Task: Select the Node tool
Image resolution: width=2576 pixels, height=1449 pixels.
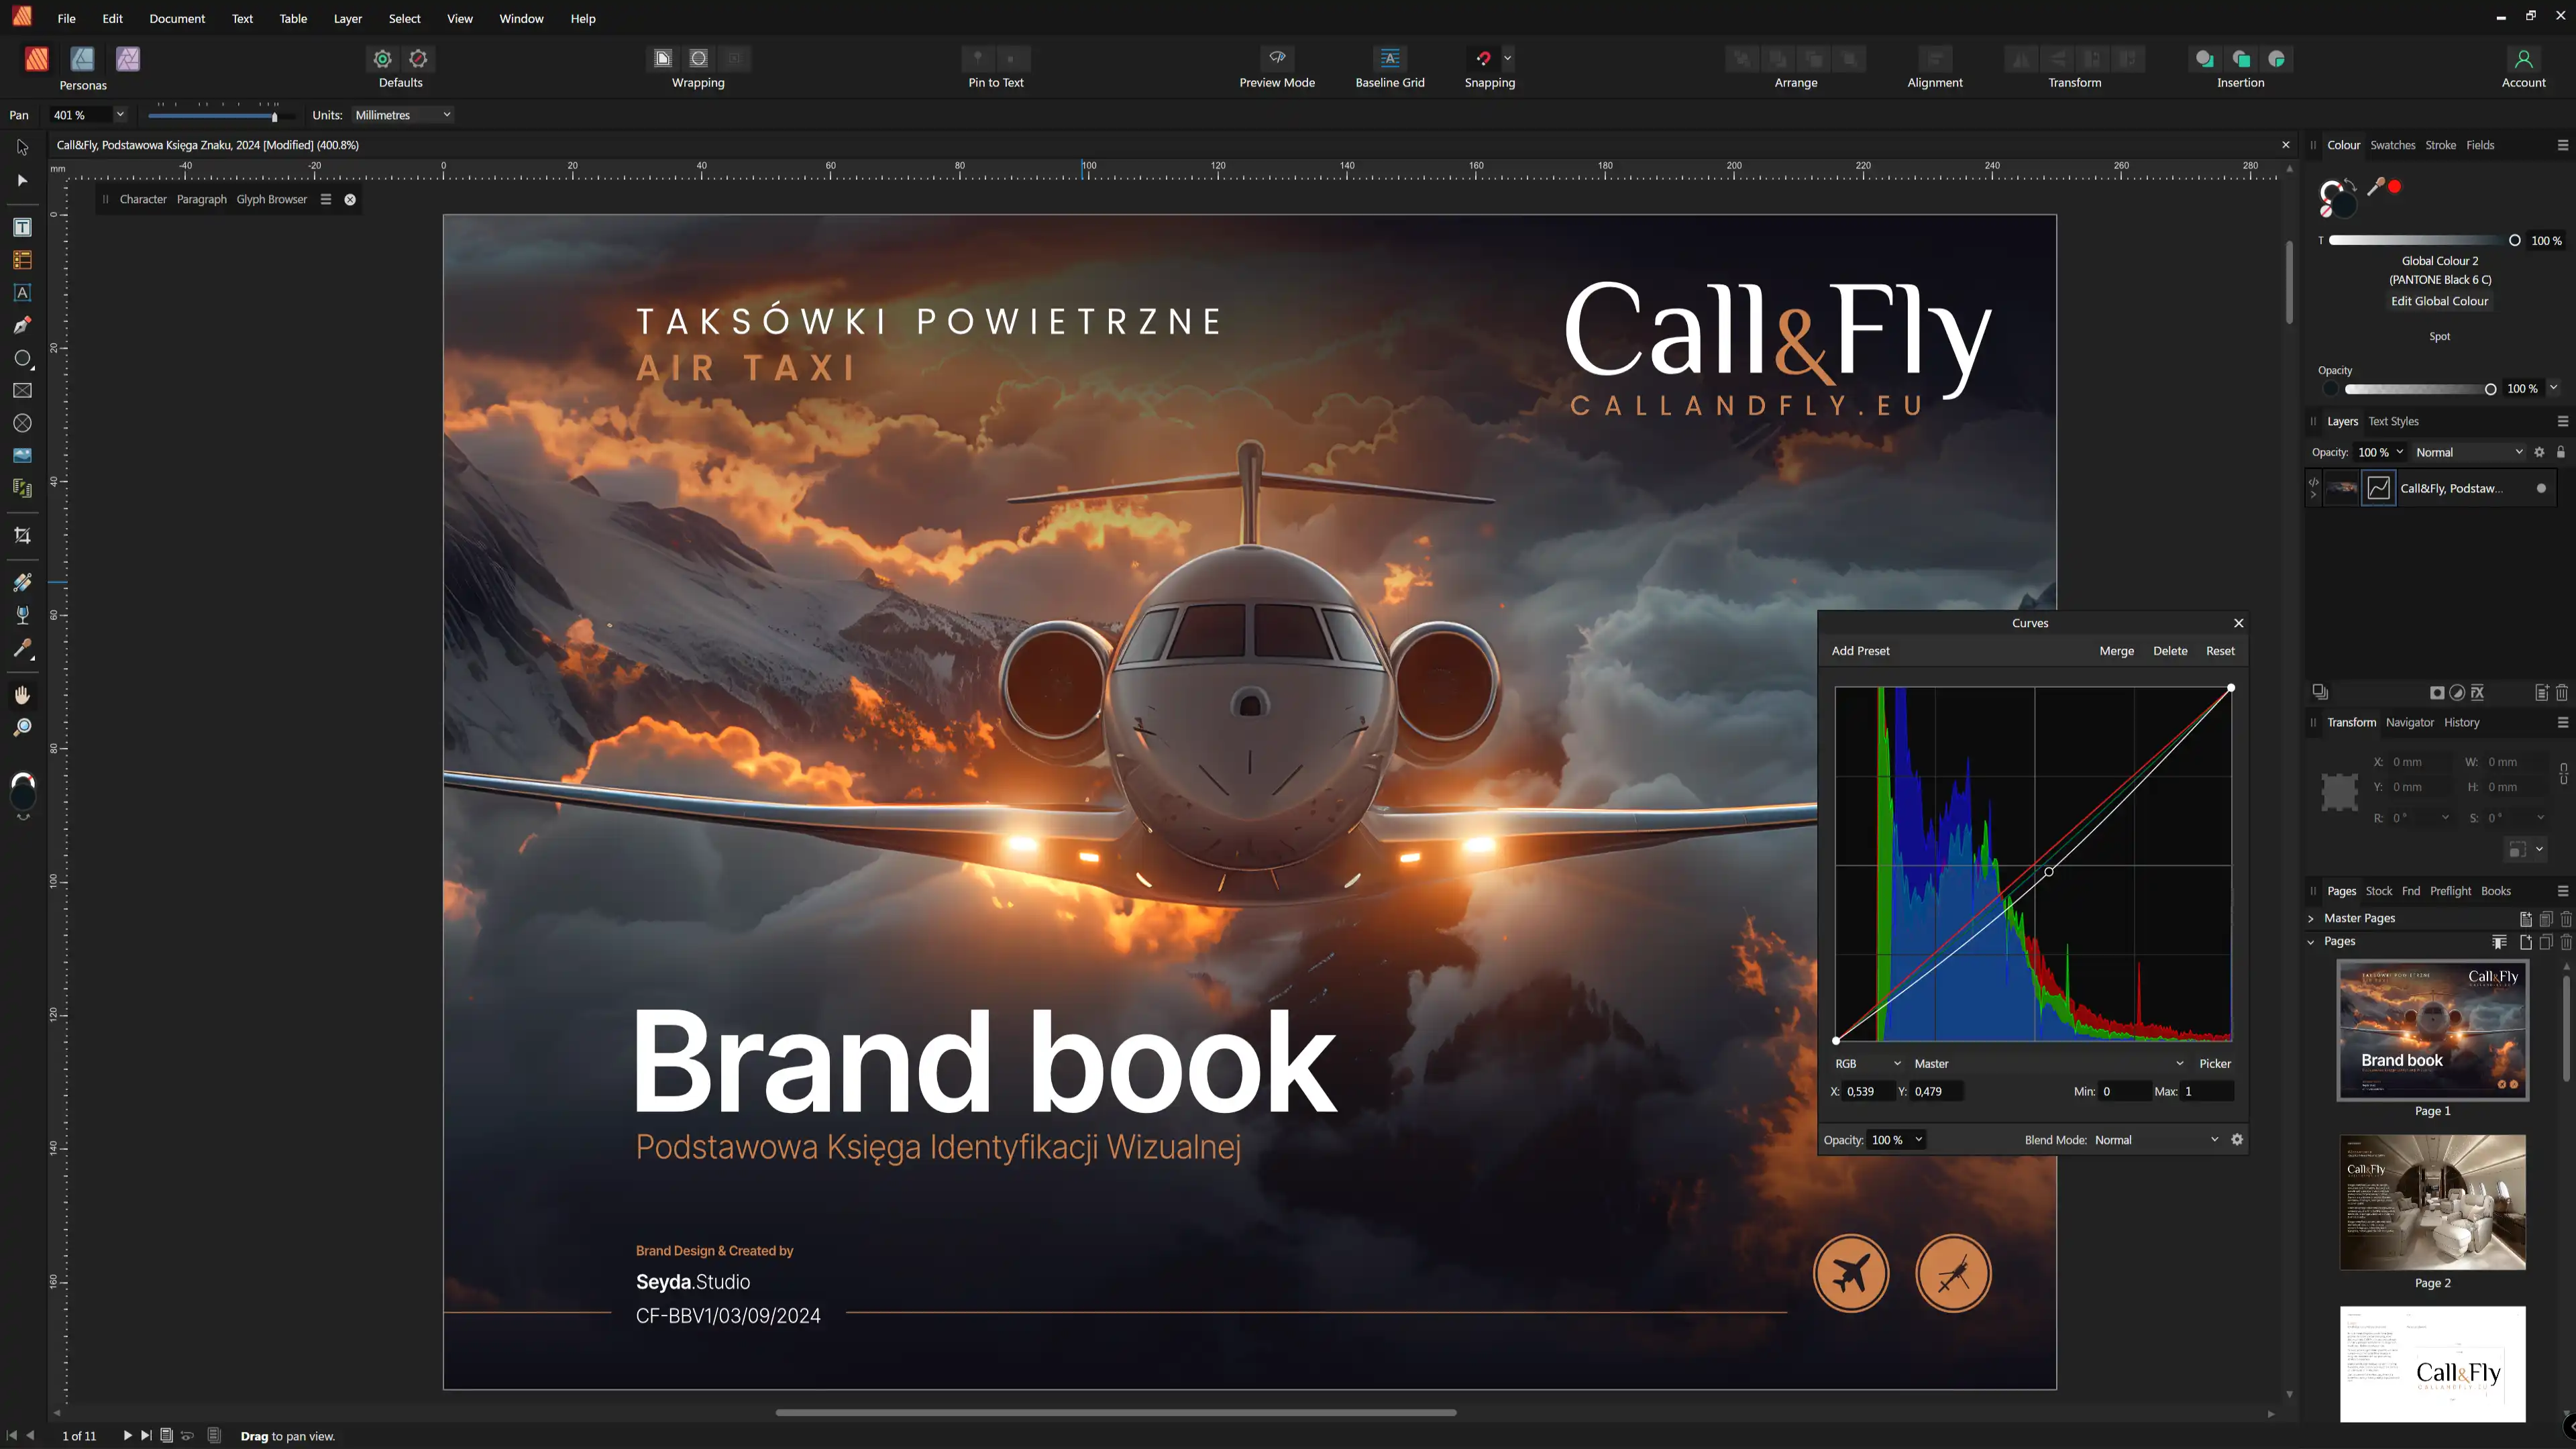Action: pos(22,181)
